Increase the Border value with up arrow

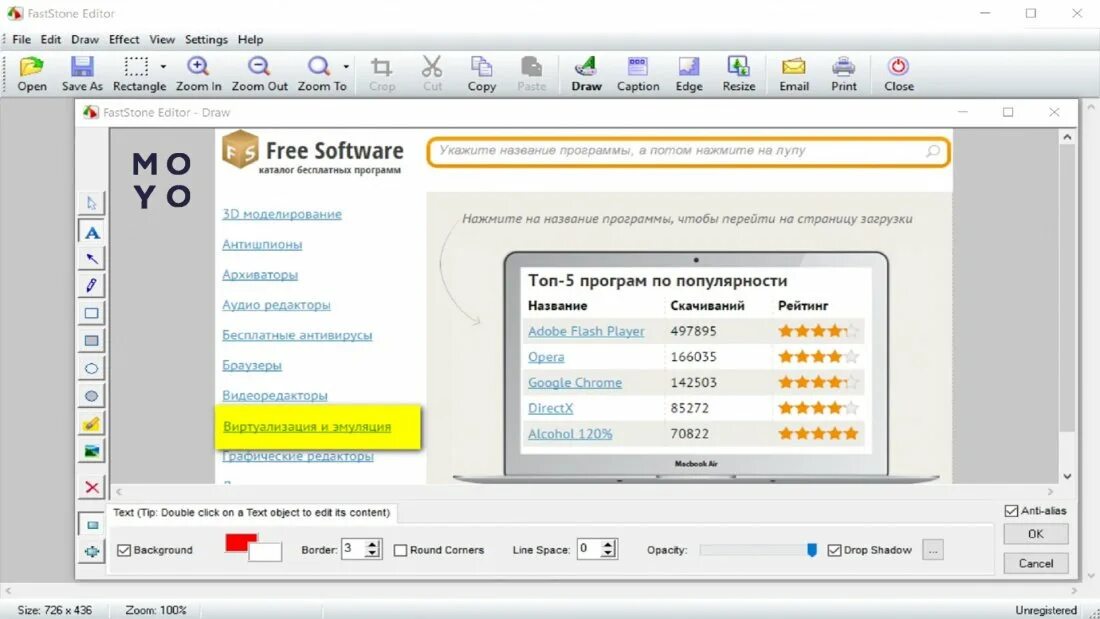[x=373, y=545]
